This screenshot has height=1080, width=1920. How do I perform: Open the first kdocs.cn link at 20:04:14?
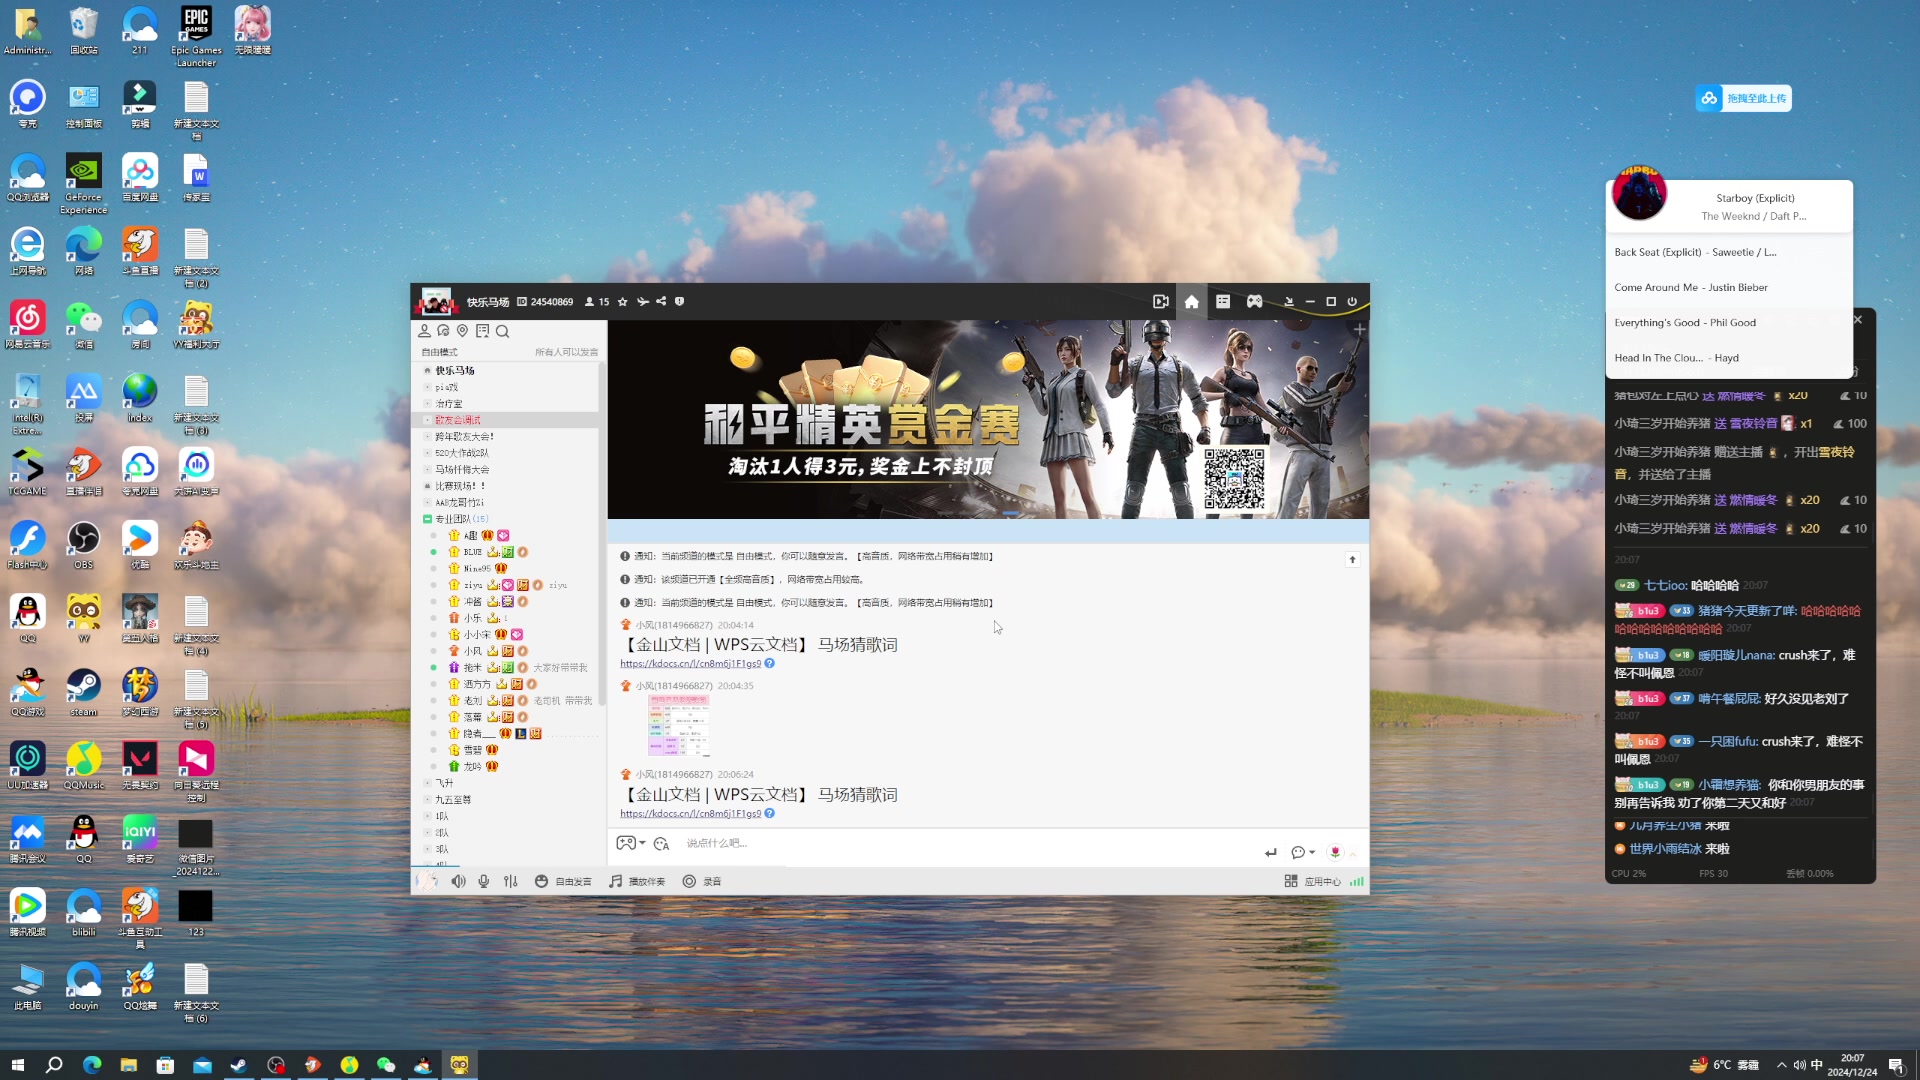tap(690, 663)
